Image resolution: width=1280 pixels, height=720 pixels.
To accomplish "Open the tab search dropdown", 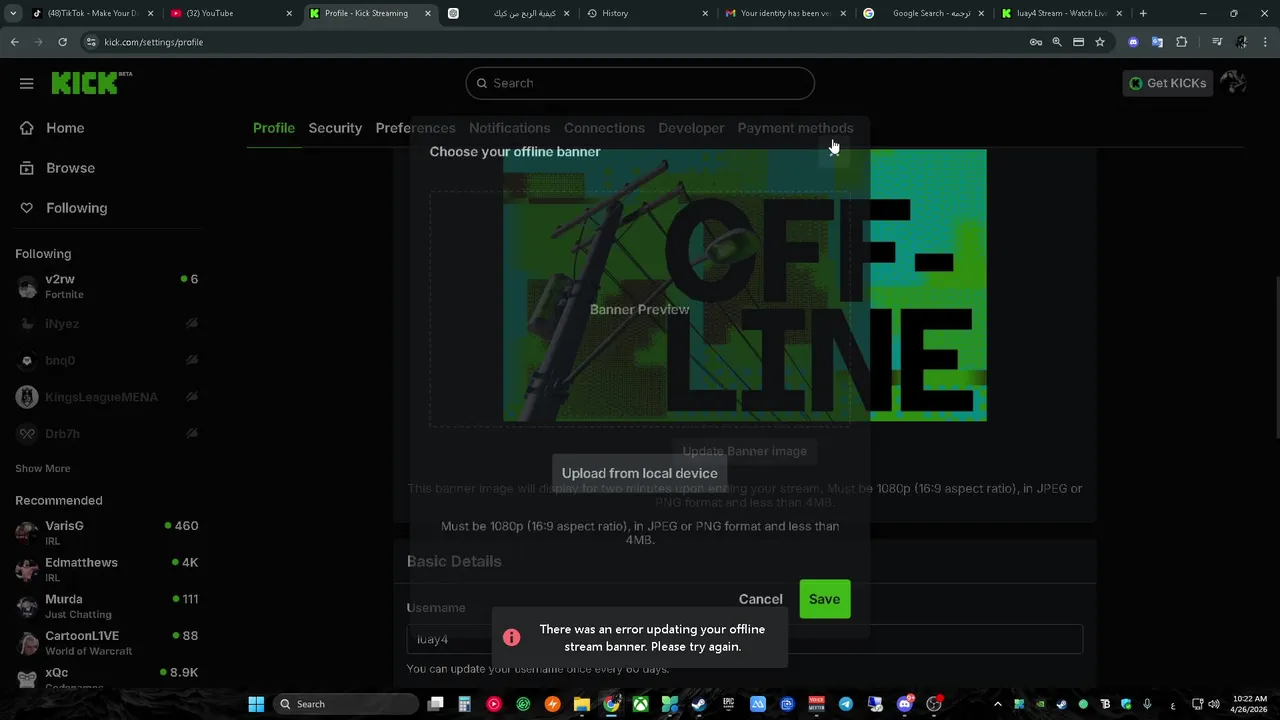I will click(x=12, y=13).
